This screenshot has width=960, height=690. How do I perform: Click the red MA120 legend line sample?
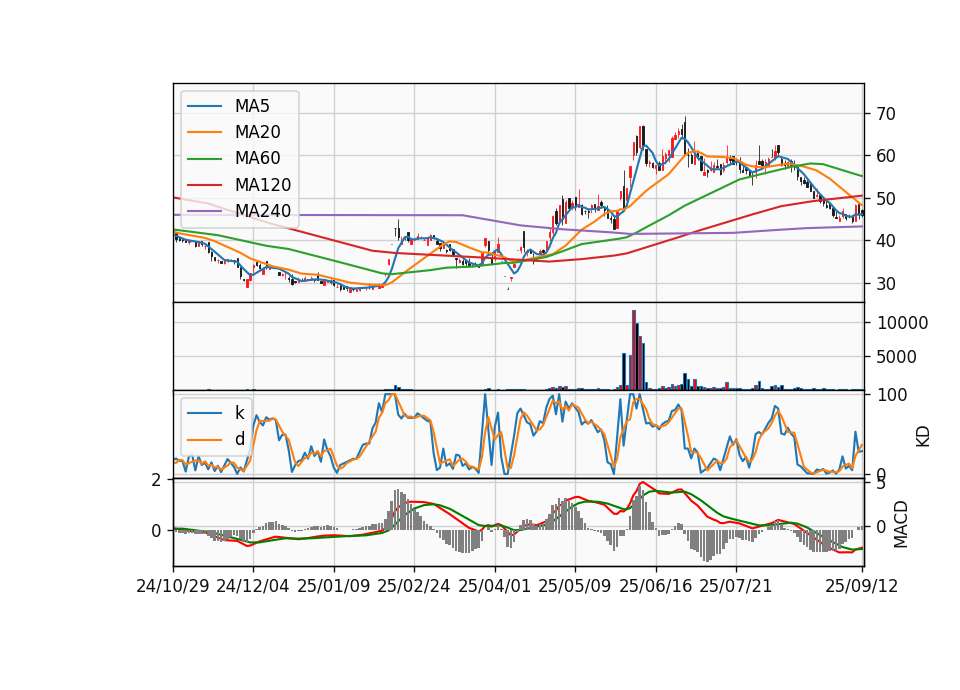click(204, 185)
